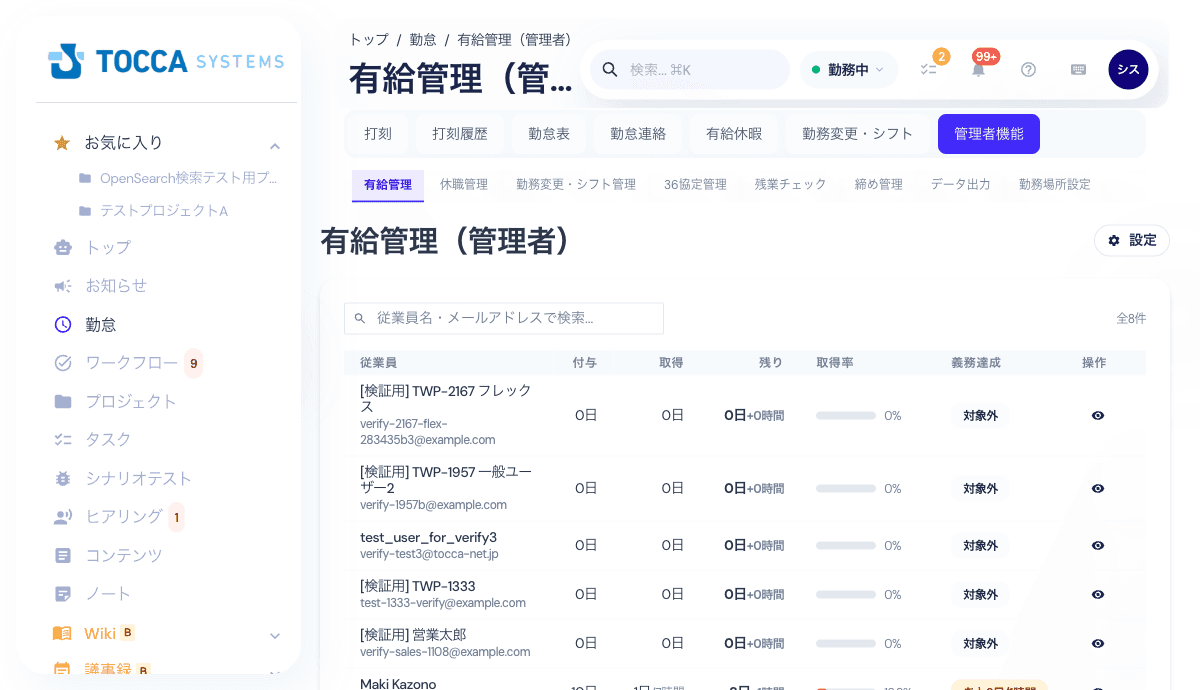Click folder icon of OpenSearch検索テスト用 project

point(85,178)
